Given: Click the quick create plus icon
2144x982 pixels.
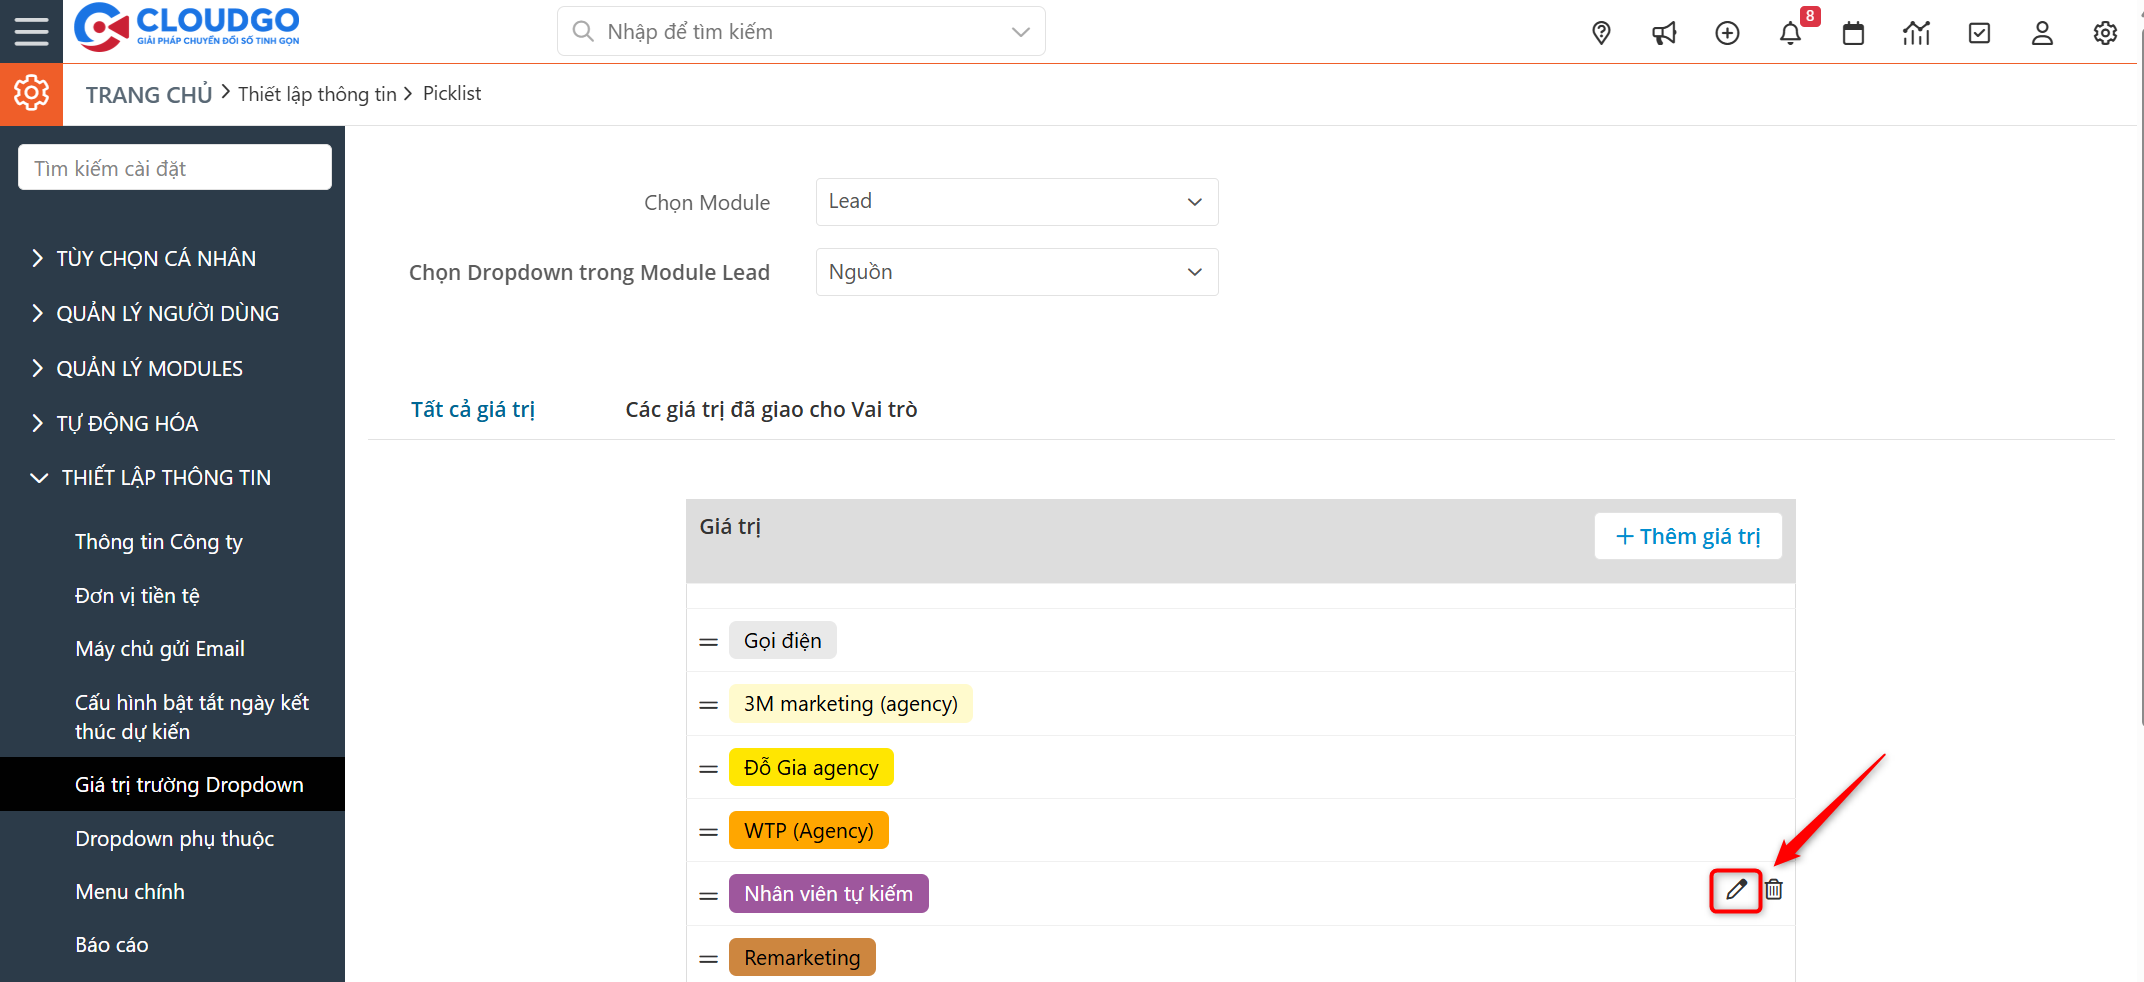Looking at the screenshot, I should [x=1727, y=33].
